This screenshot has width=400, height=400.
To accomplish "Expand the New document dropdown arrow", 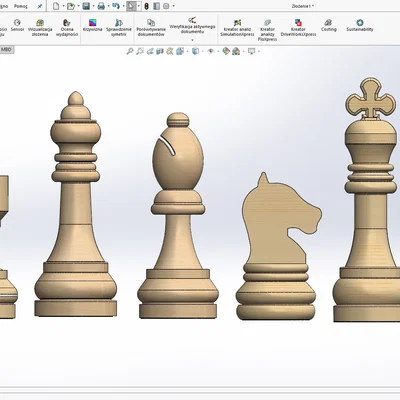I will (x=63, y=6).
